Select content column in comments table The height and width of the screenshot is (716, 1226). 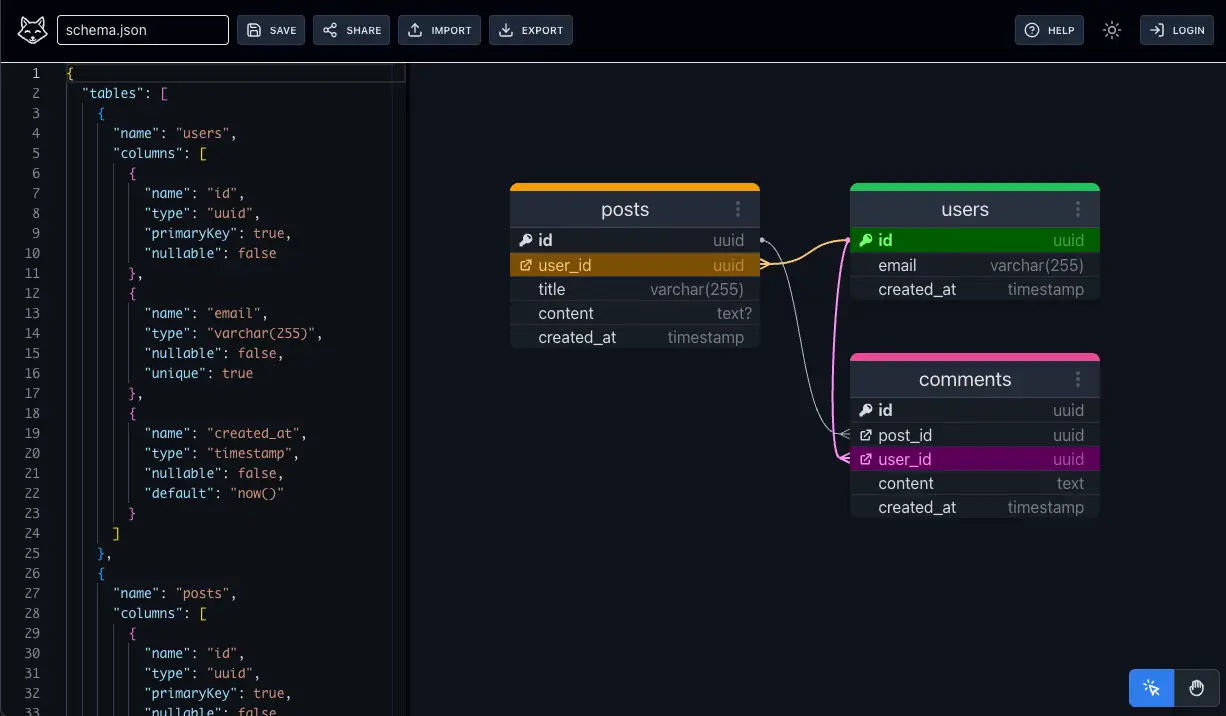(x=975, y=483)
